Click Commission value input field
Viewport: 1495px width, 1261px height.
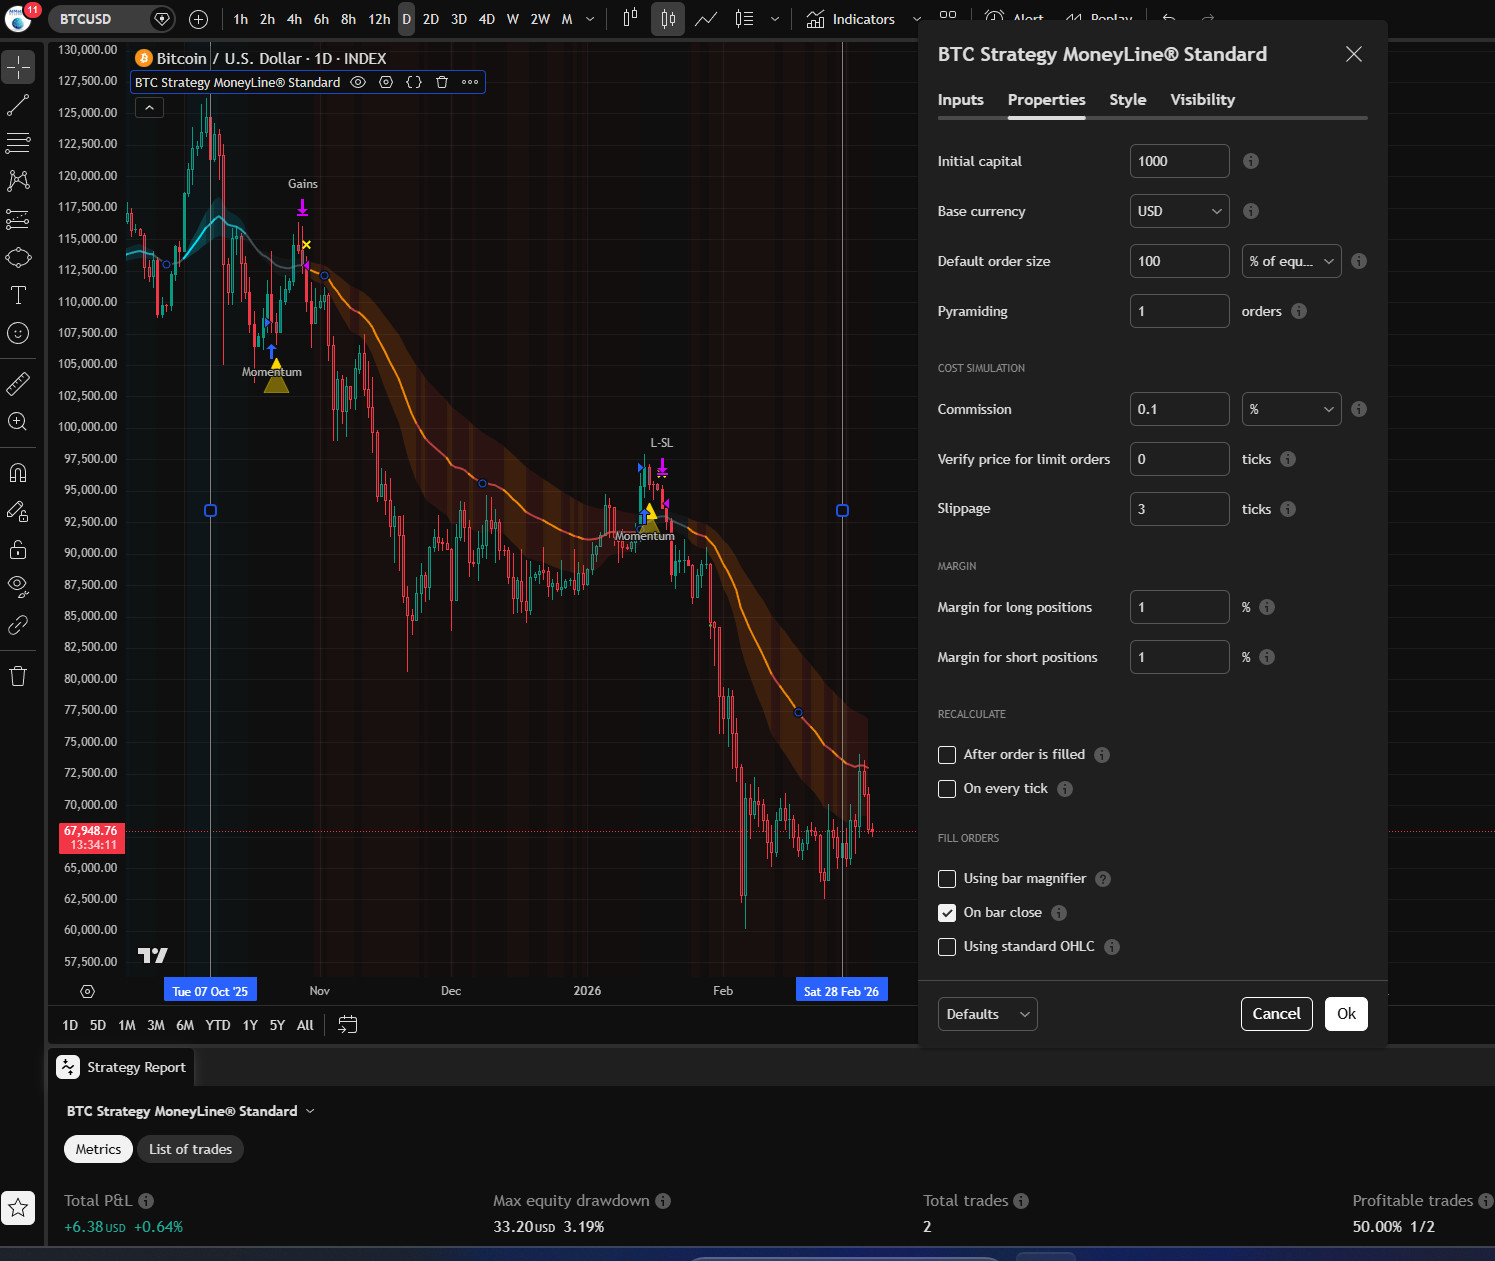pos(1180,409)
